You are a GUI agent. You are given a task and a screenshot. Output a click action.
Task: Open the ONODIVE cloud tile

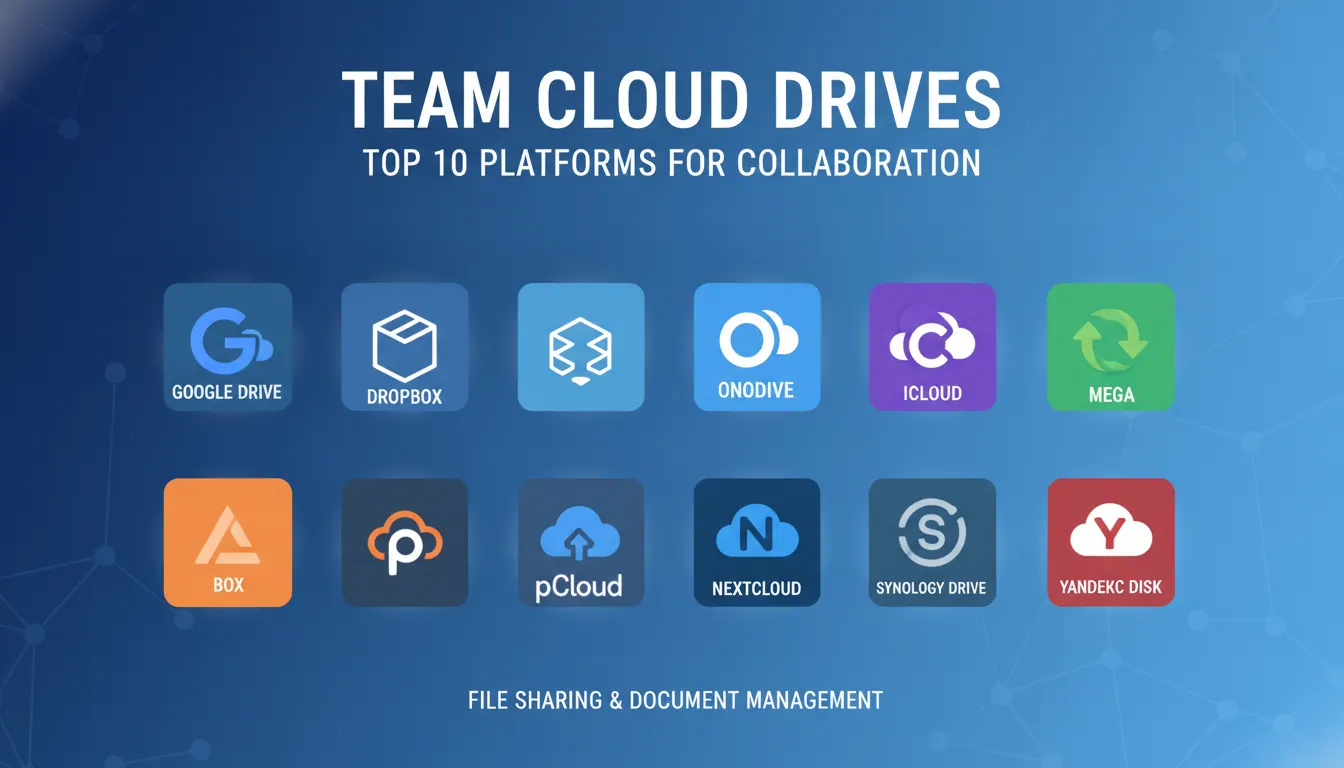pyautogui.click(x=757, y=347)
